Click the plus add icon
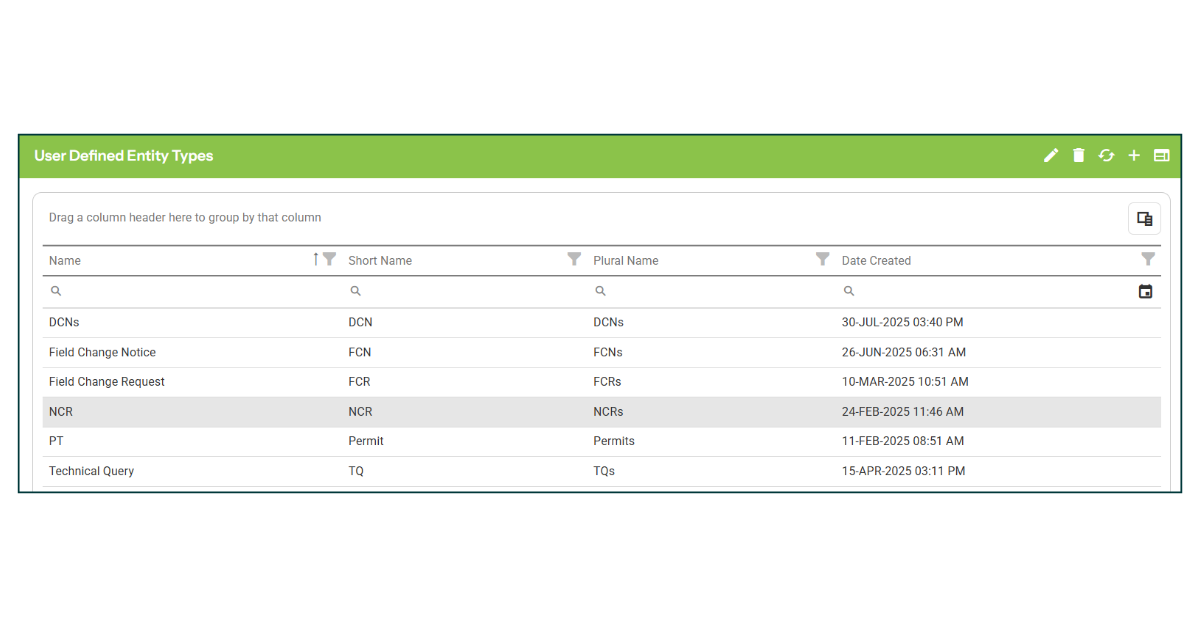 1134,156
